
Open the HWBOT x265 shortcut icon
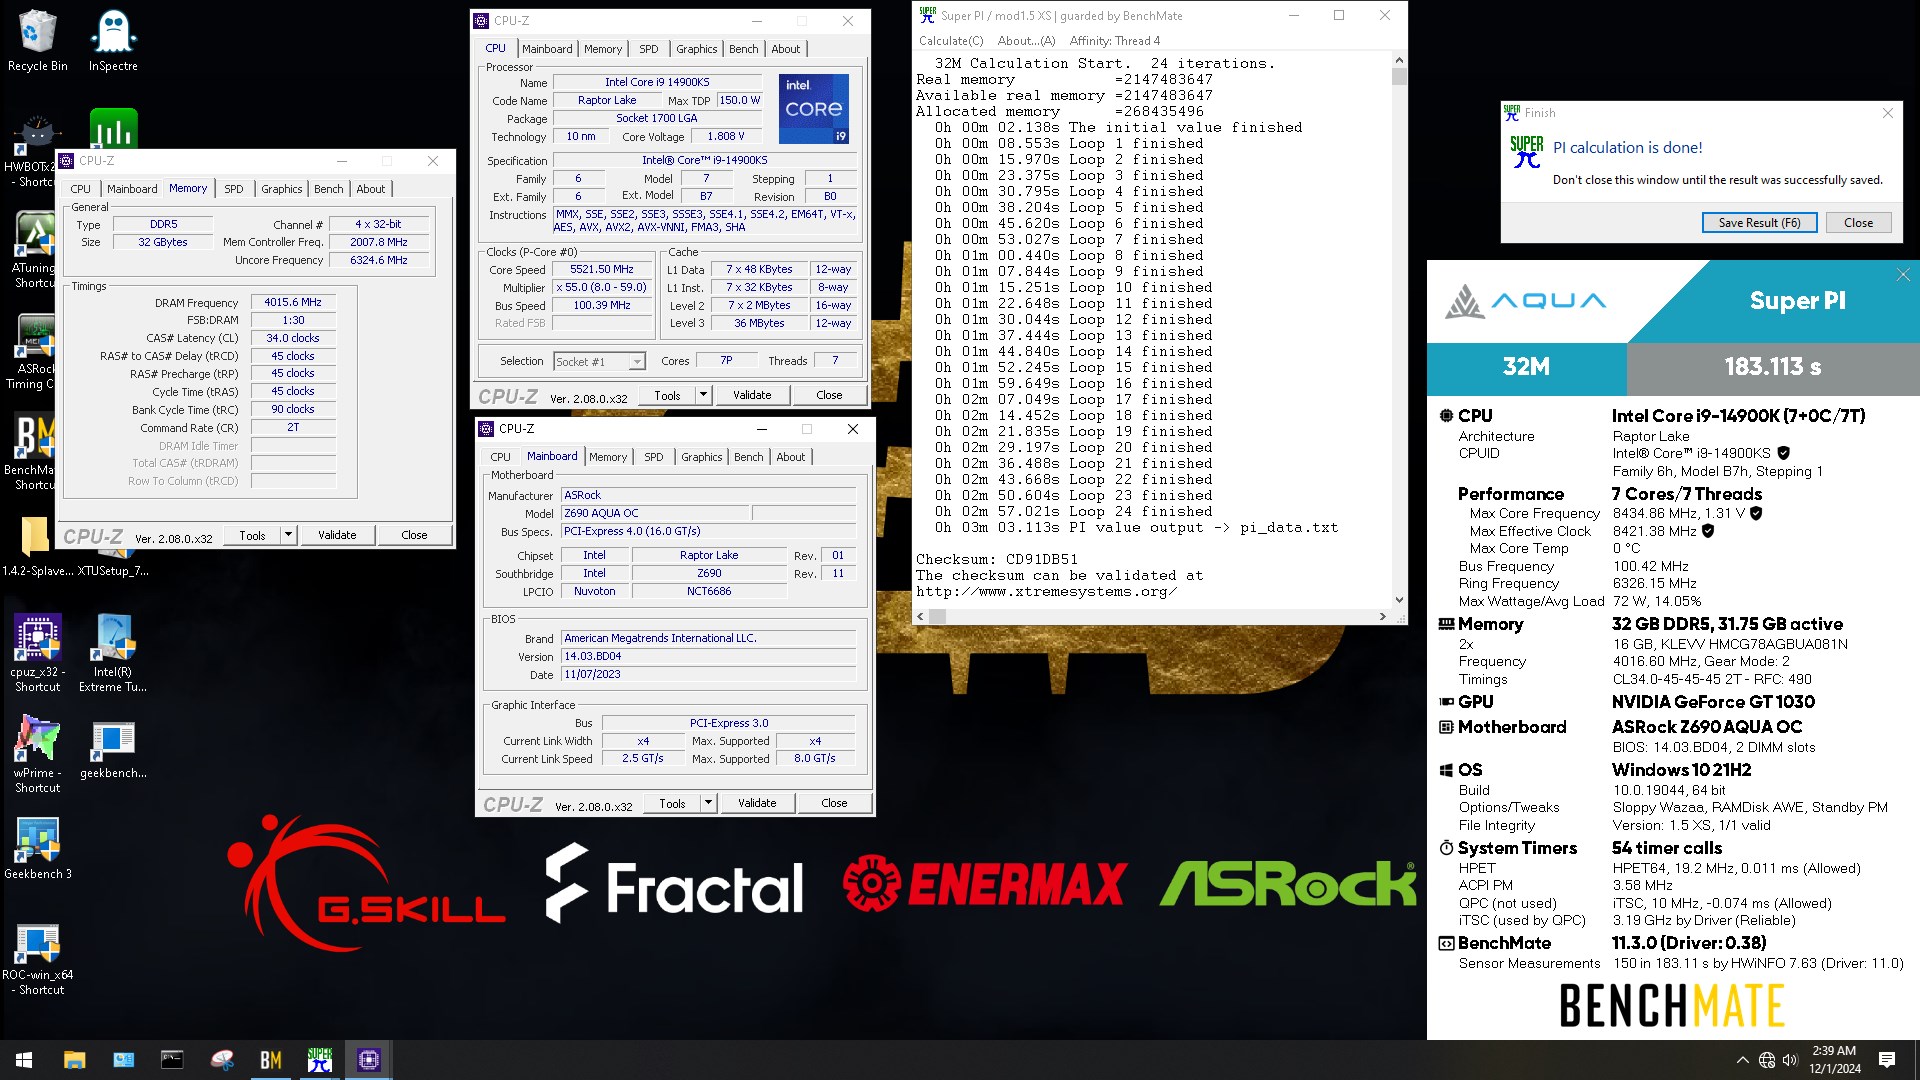(30, 150)
